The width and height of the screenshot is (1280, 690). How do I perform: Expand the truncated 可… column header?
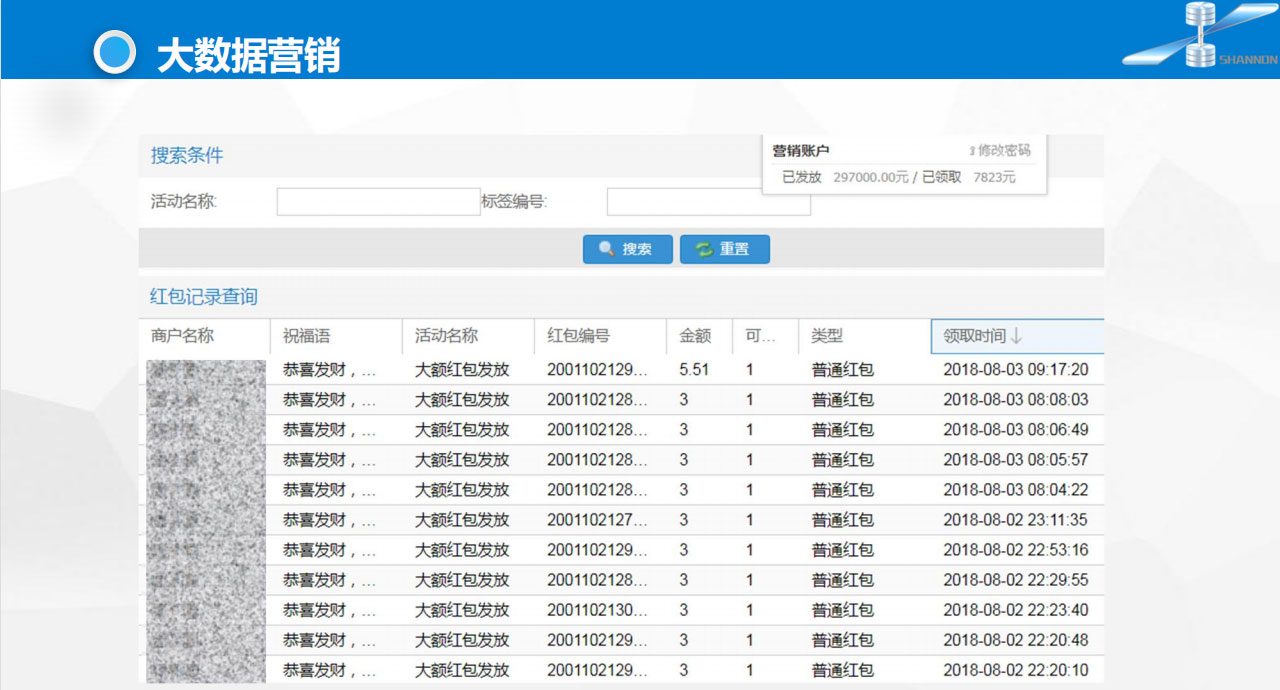tap(760, 336)
